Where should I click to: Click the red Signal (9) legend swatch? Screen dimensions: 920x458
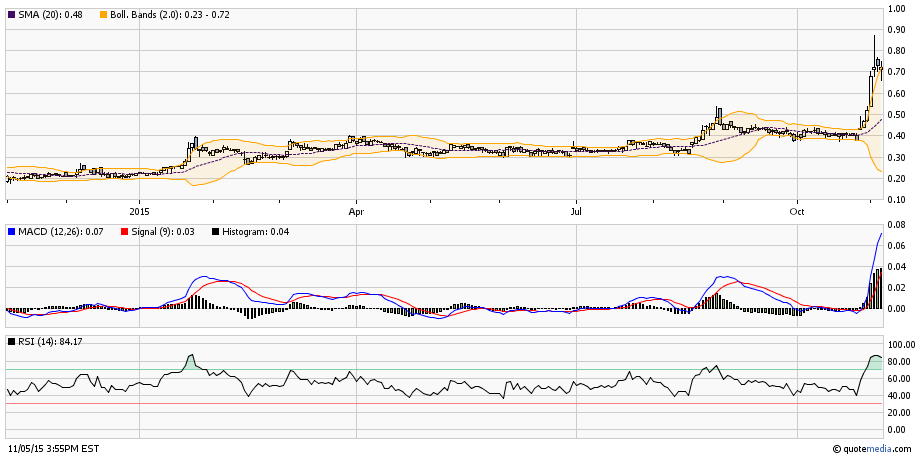click(x=123, y=233)
